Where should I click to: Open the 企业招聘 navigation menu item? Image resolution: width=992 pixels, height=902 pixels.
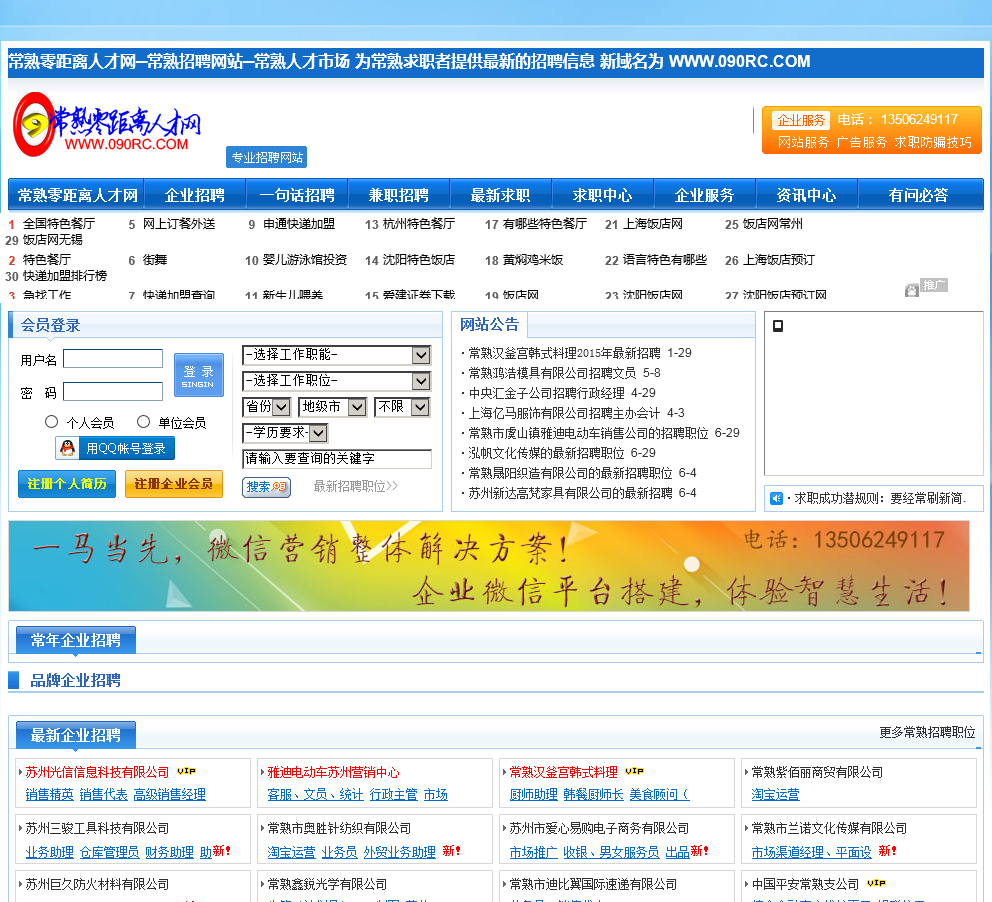pos(195,195)
